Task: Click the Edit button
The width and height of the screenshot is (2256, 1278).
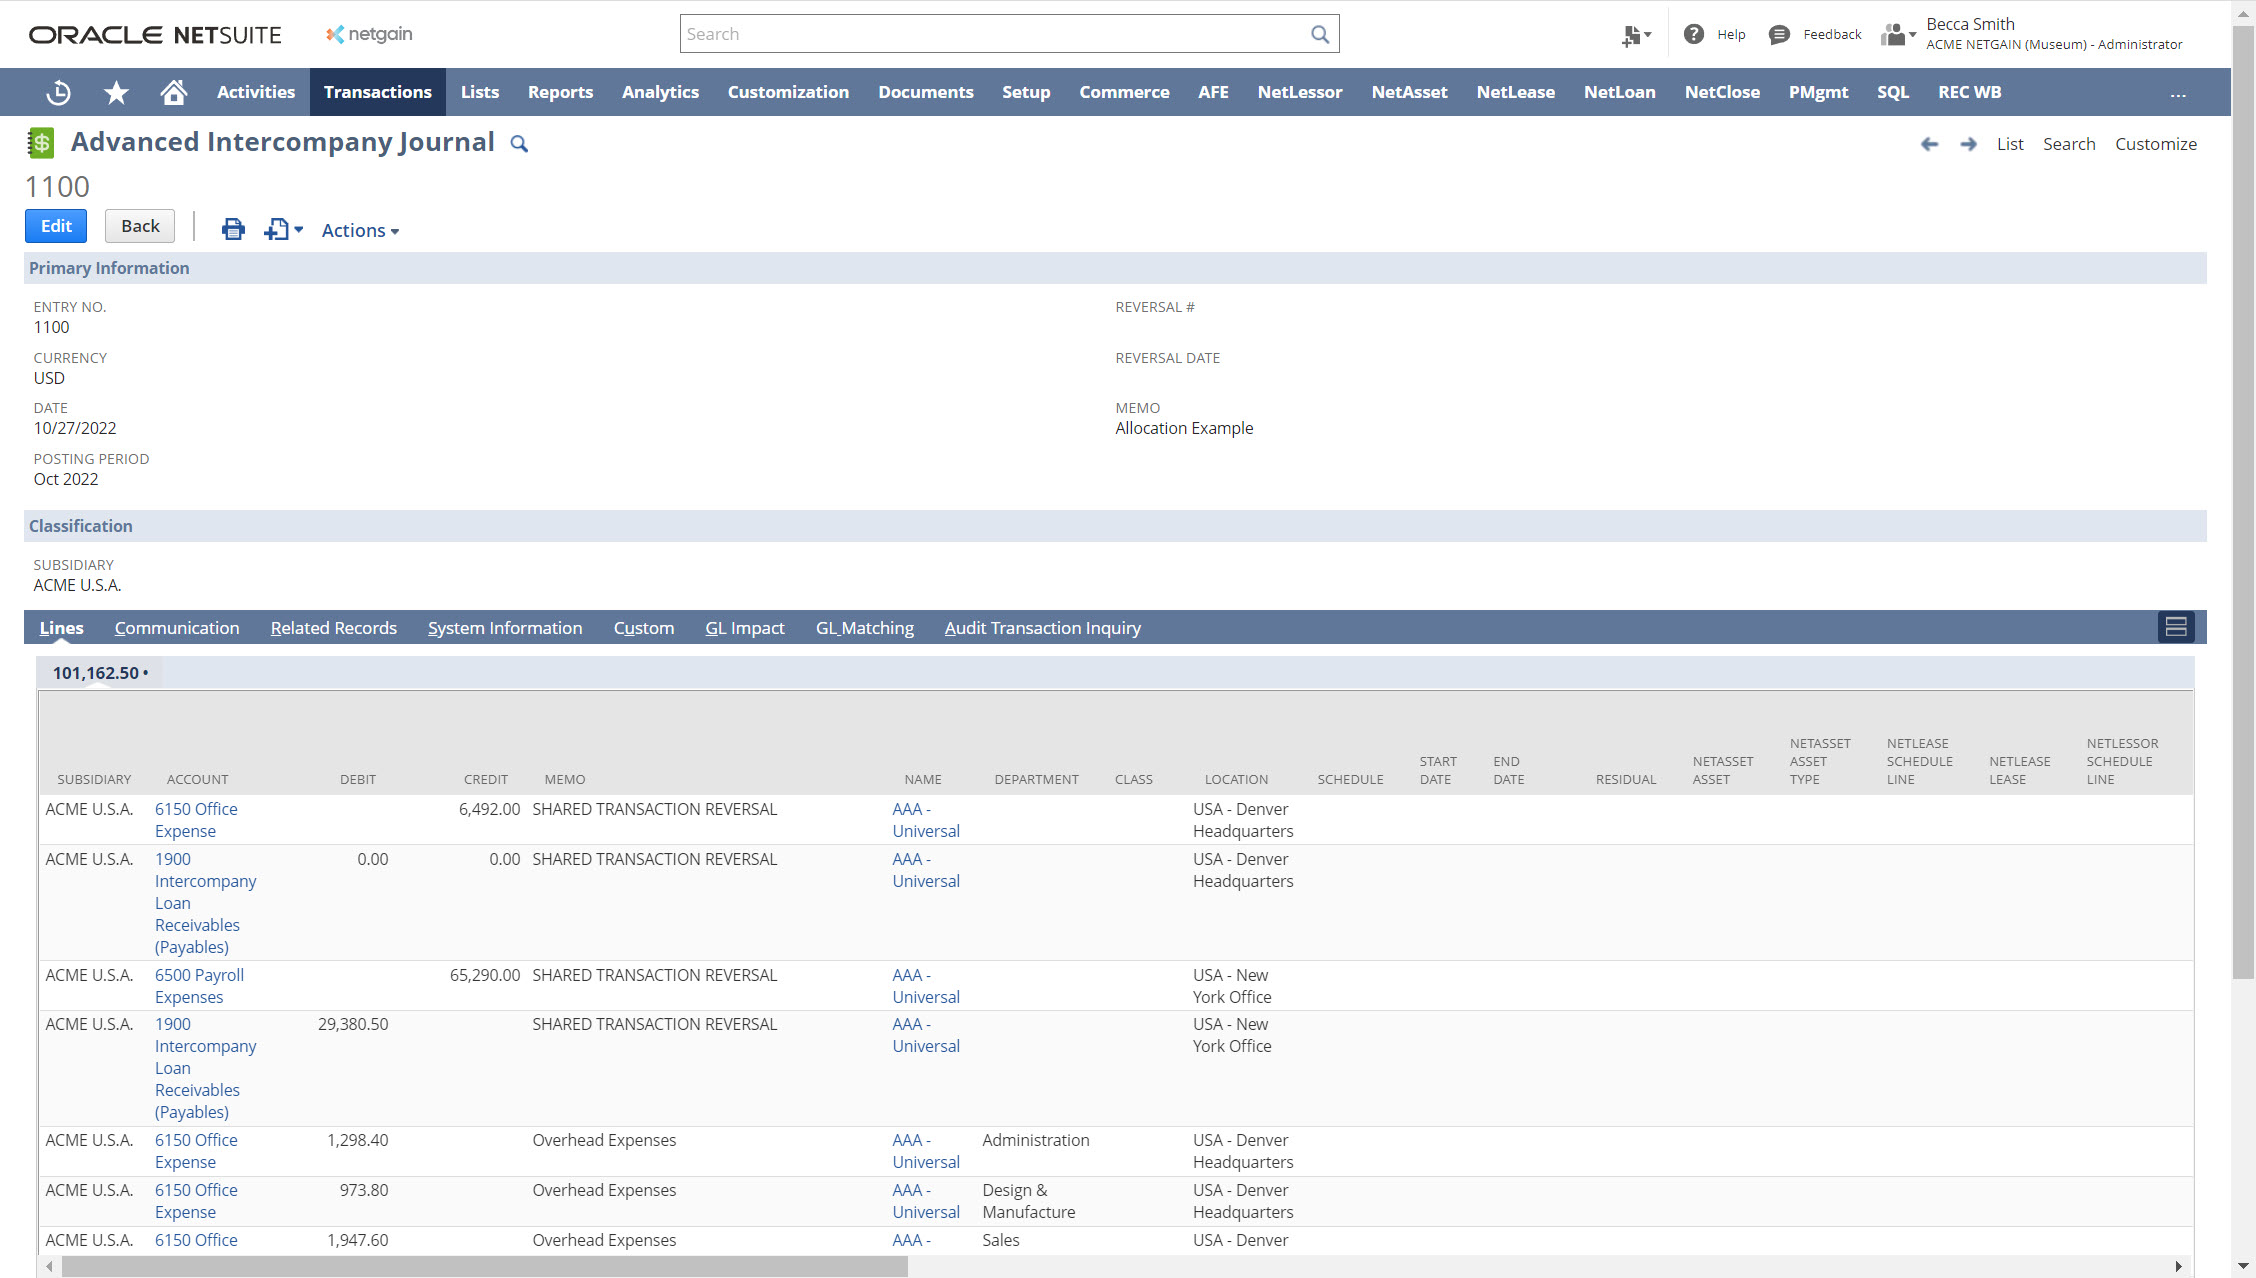Action: pos(56,226)
